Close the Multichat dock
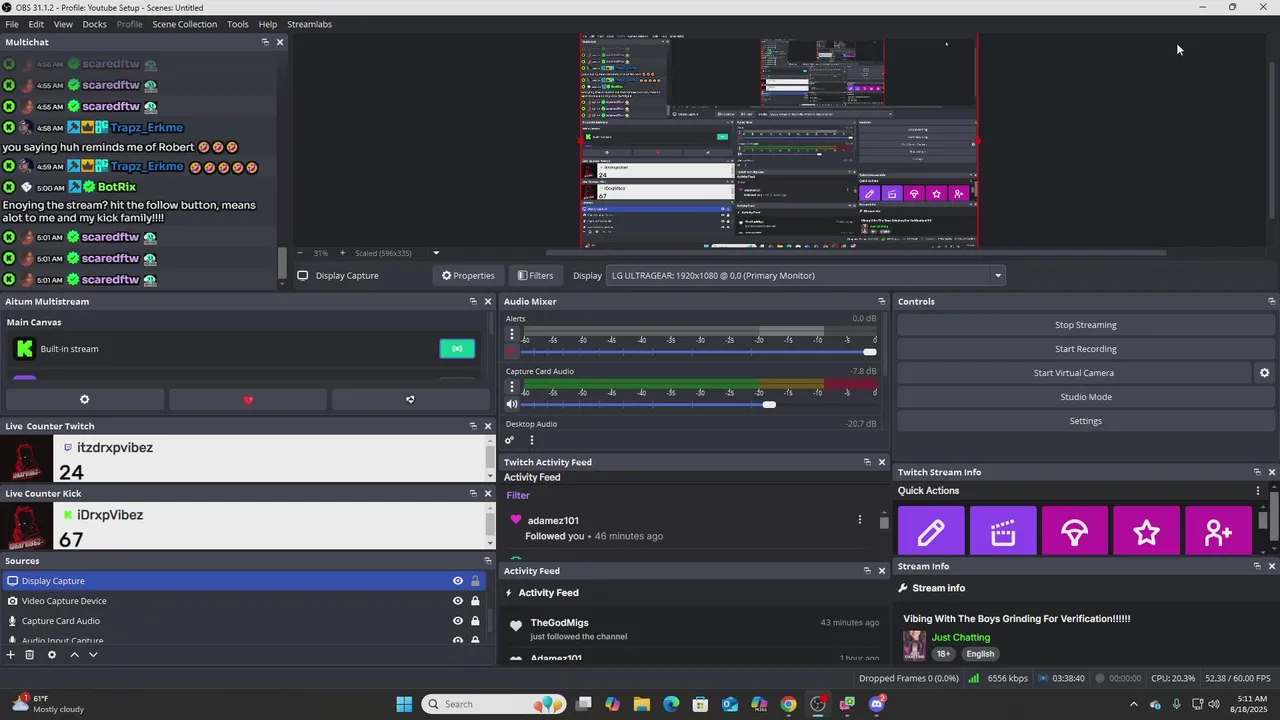Screen dimensions: 1280x720 pyautogui.click(x=280, y=42)
